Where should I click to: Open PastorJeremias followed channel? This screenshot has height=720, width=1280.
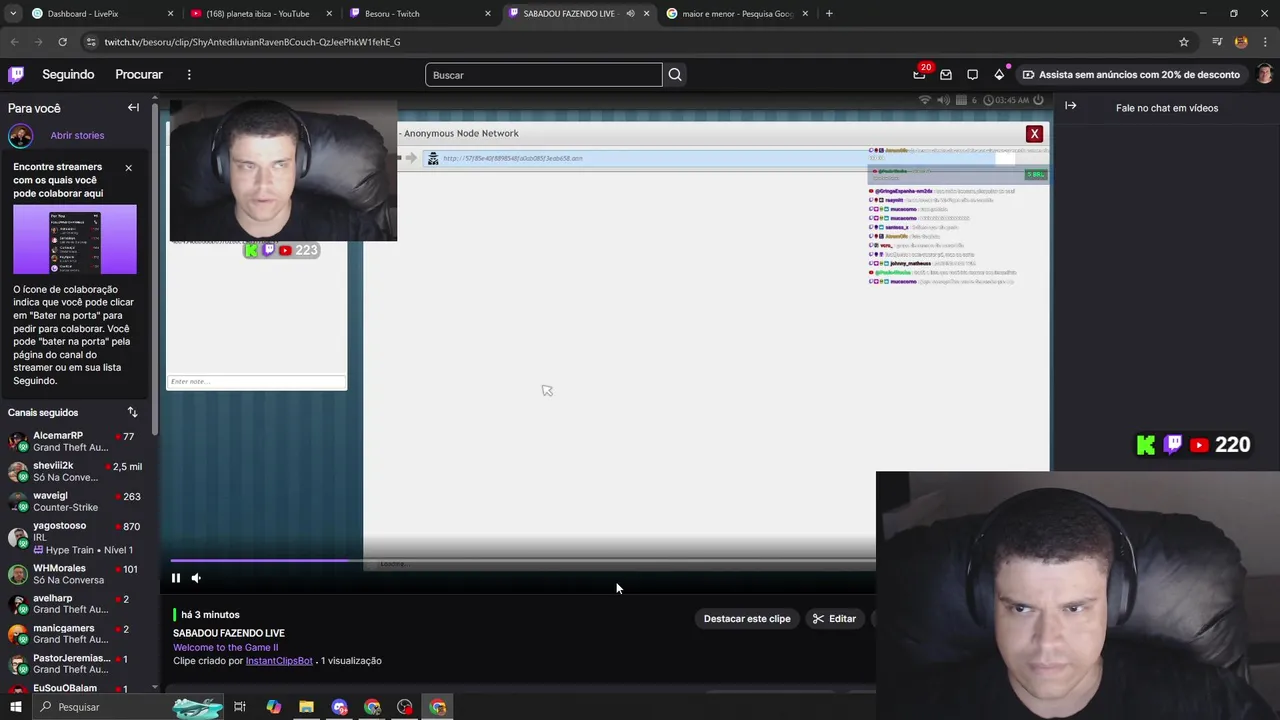(x=78, y=664)
